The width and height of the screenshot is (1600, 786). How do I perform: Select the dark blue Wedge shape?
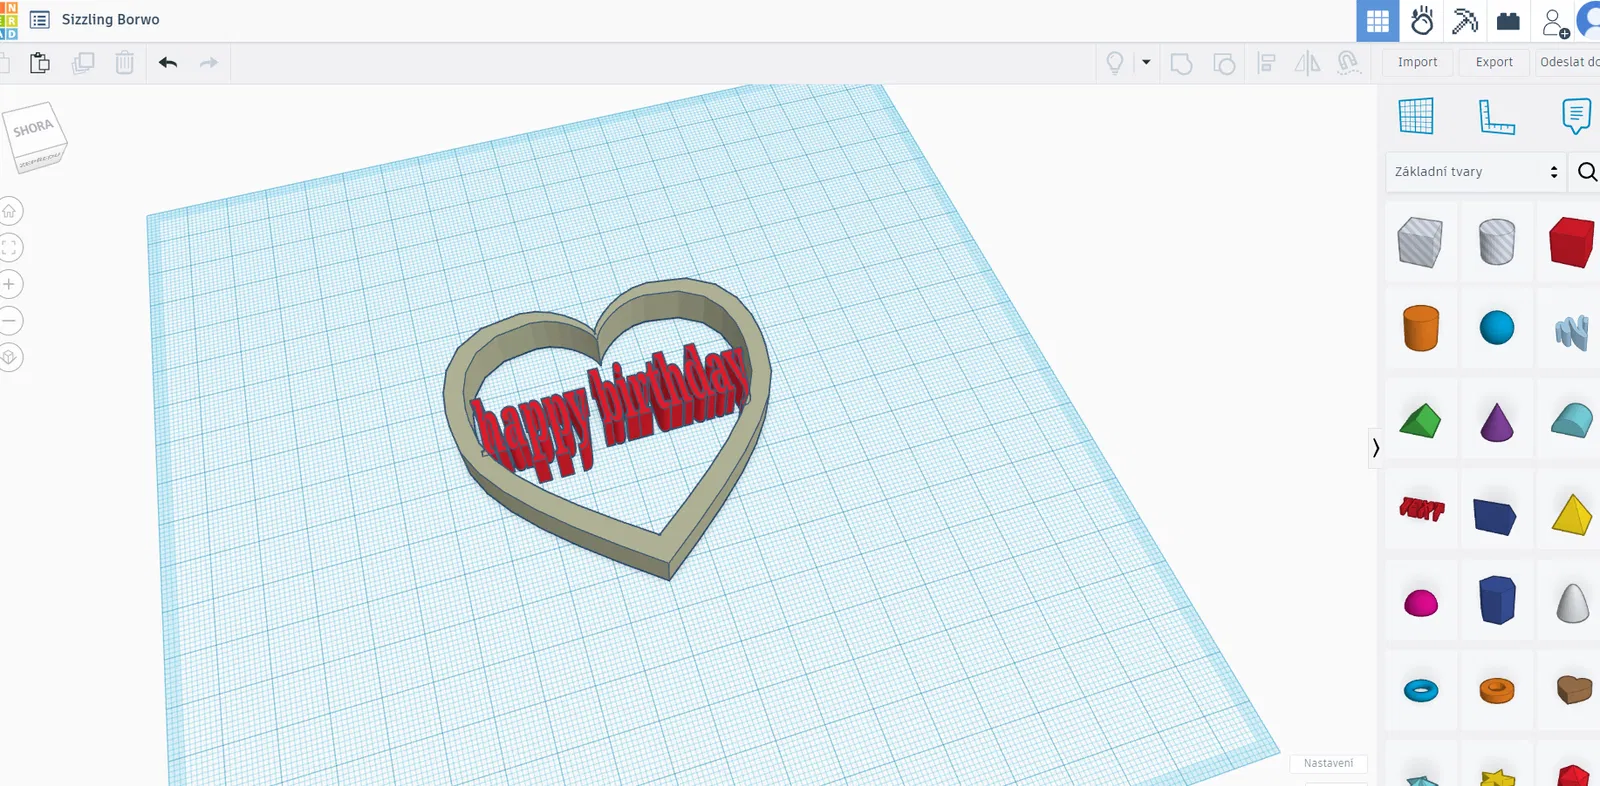click(1495, 517)
